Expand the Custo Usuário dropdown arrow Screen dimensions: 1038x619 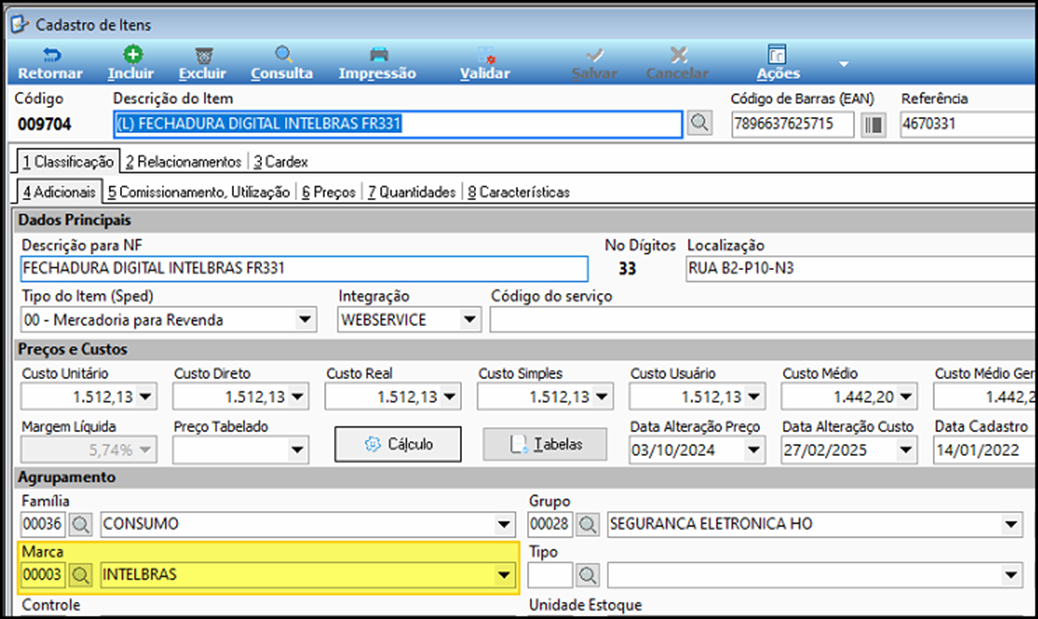(x=754, y=397)
